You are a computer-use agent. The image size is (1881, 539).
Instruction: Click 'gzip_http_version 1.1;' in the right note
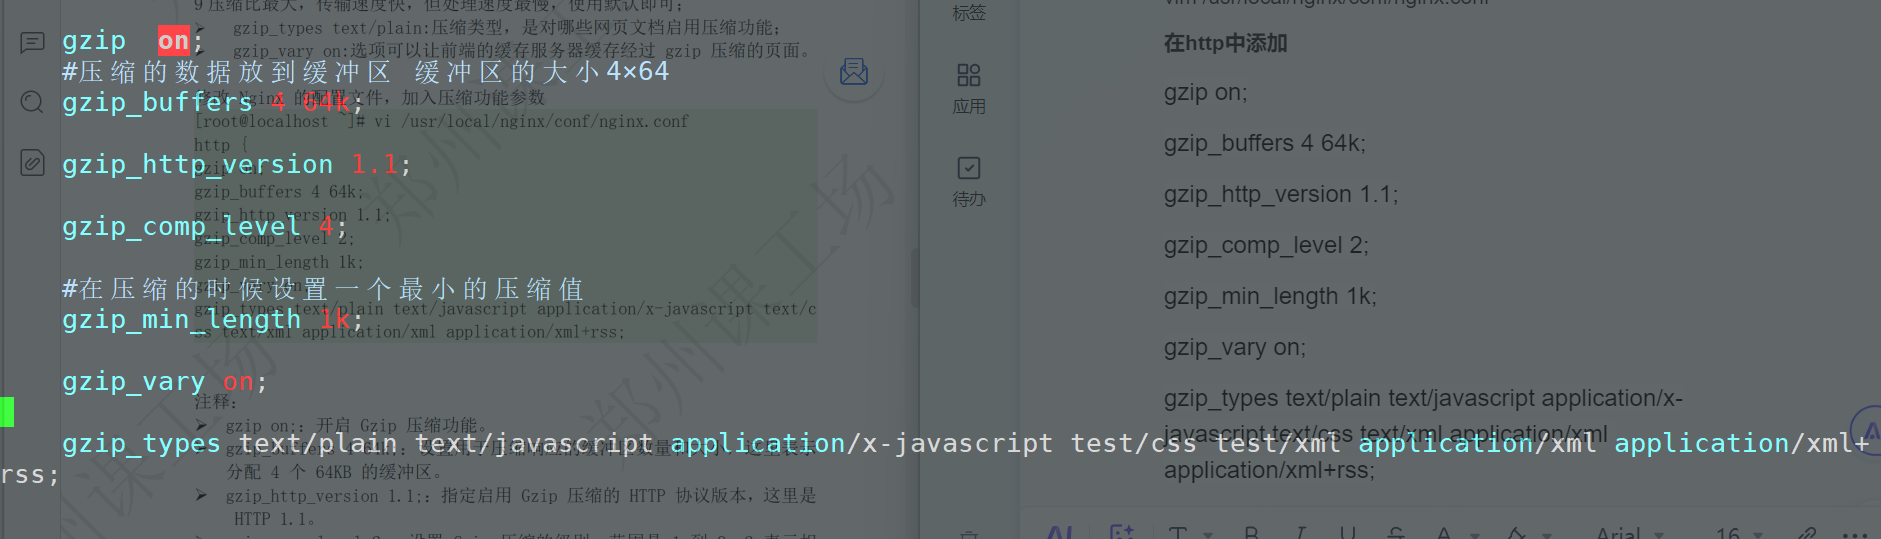1281,194
